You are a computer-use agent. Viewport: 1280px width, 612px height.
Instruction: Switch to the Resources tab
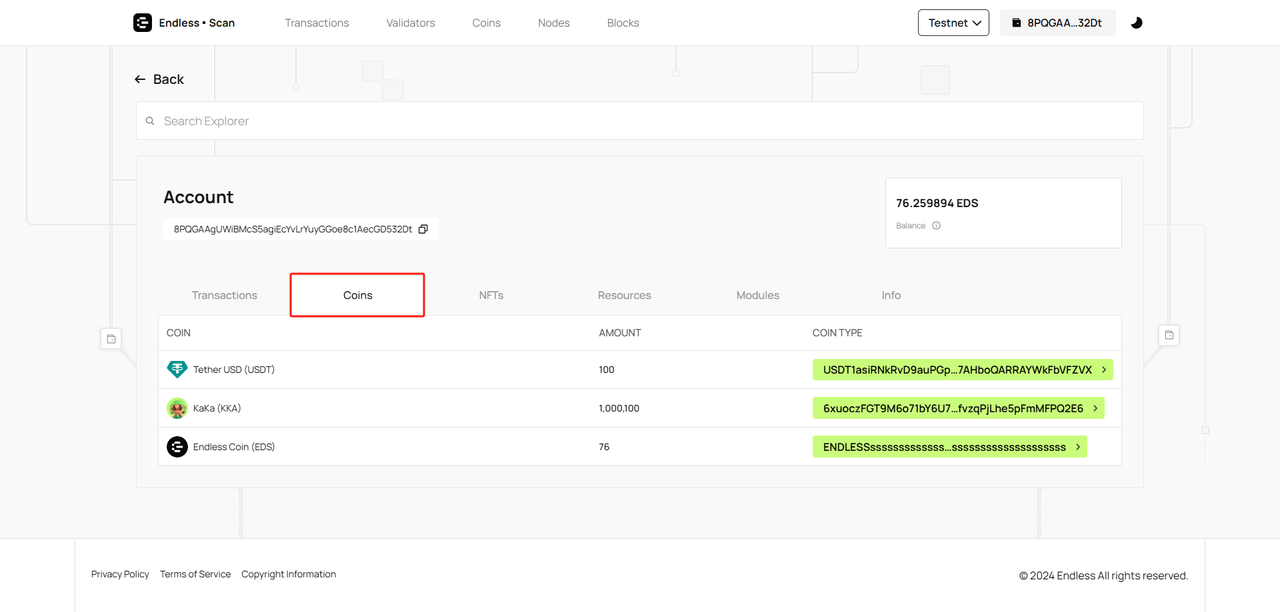click(624, 295)
